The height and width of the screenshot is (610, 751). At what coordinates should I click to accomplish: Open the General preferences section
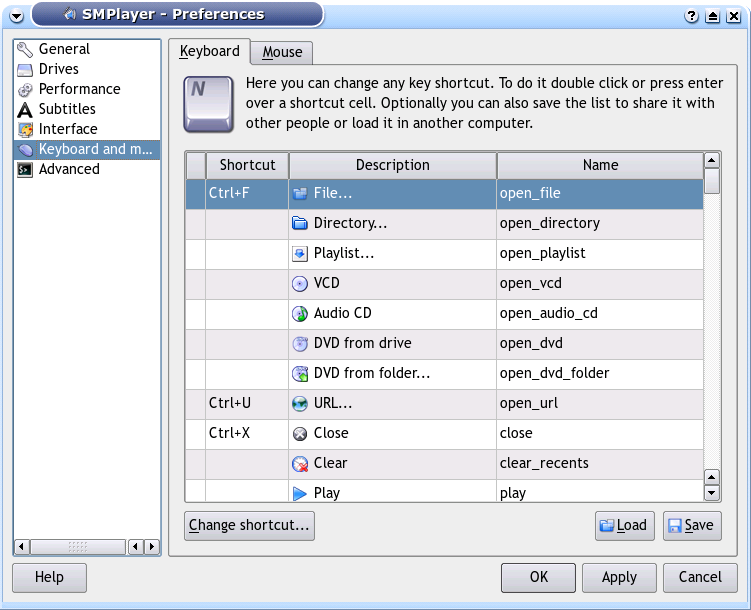click(x=87, y=49)
